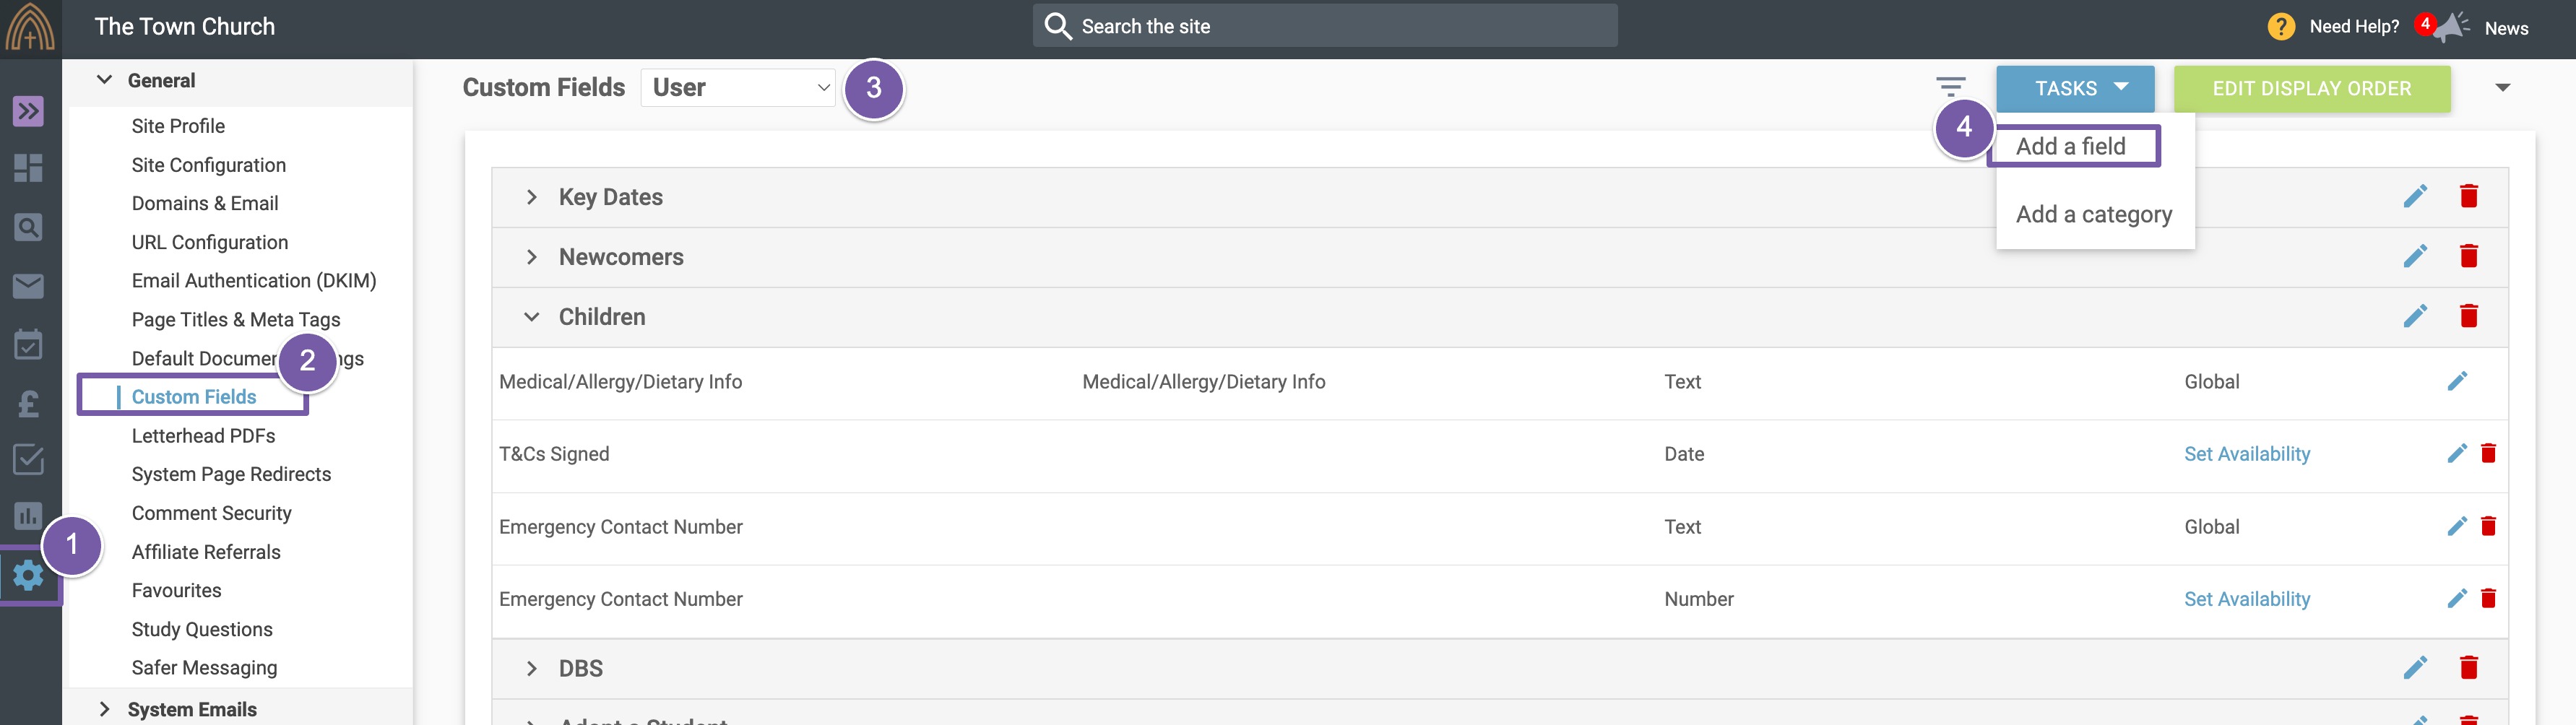This screenshot has height=725, width=2576.
Task: Open the mail envelope sidebar icon
Action: (28, 286)
